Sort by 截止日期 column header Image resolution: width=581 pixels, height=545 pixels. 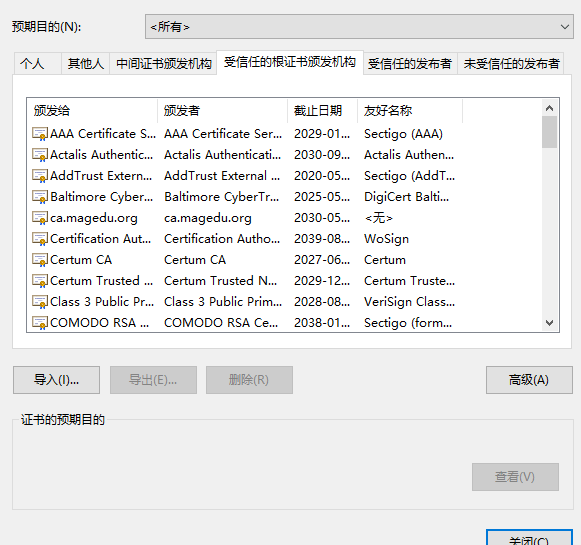tap(323, 111)
